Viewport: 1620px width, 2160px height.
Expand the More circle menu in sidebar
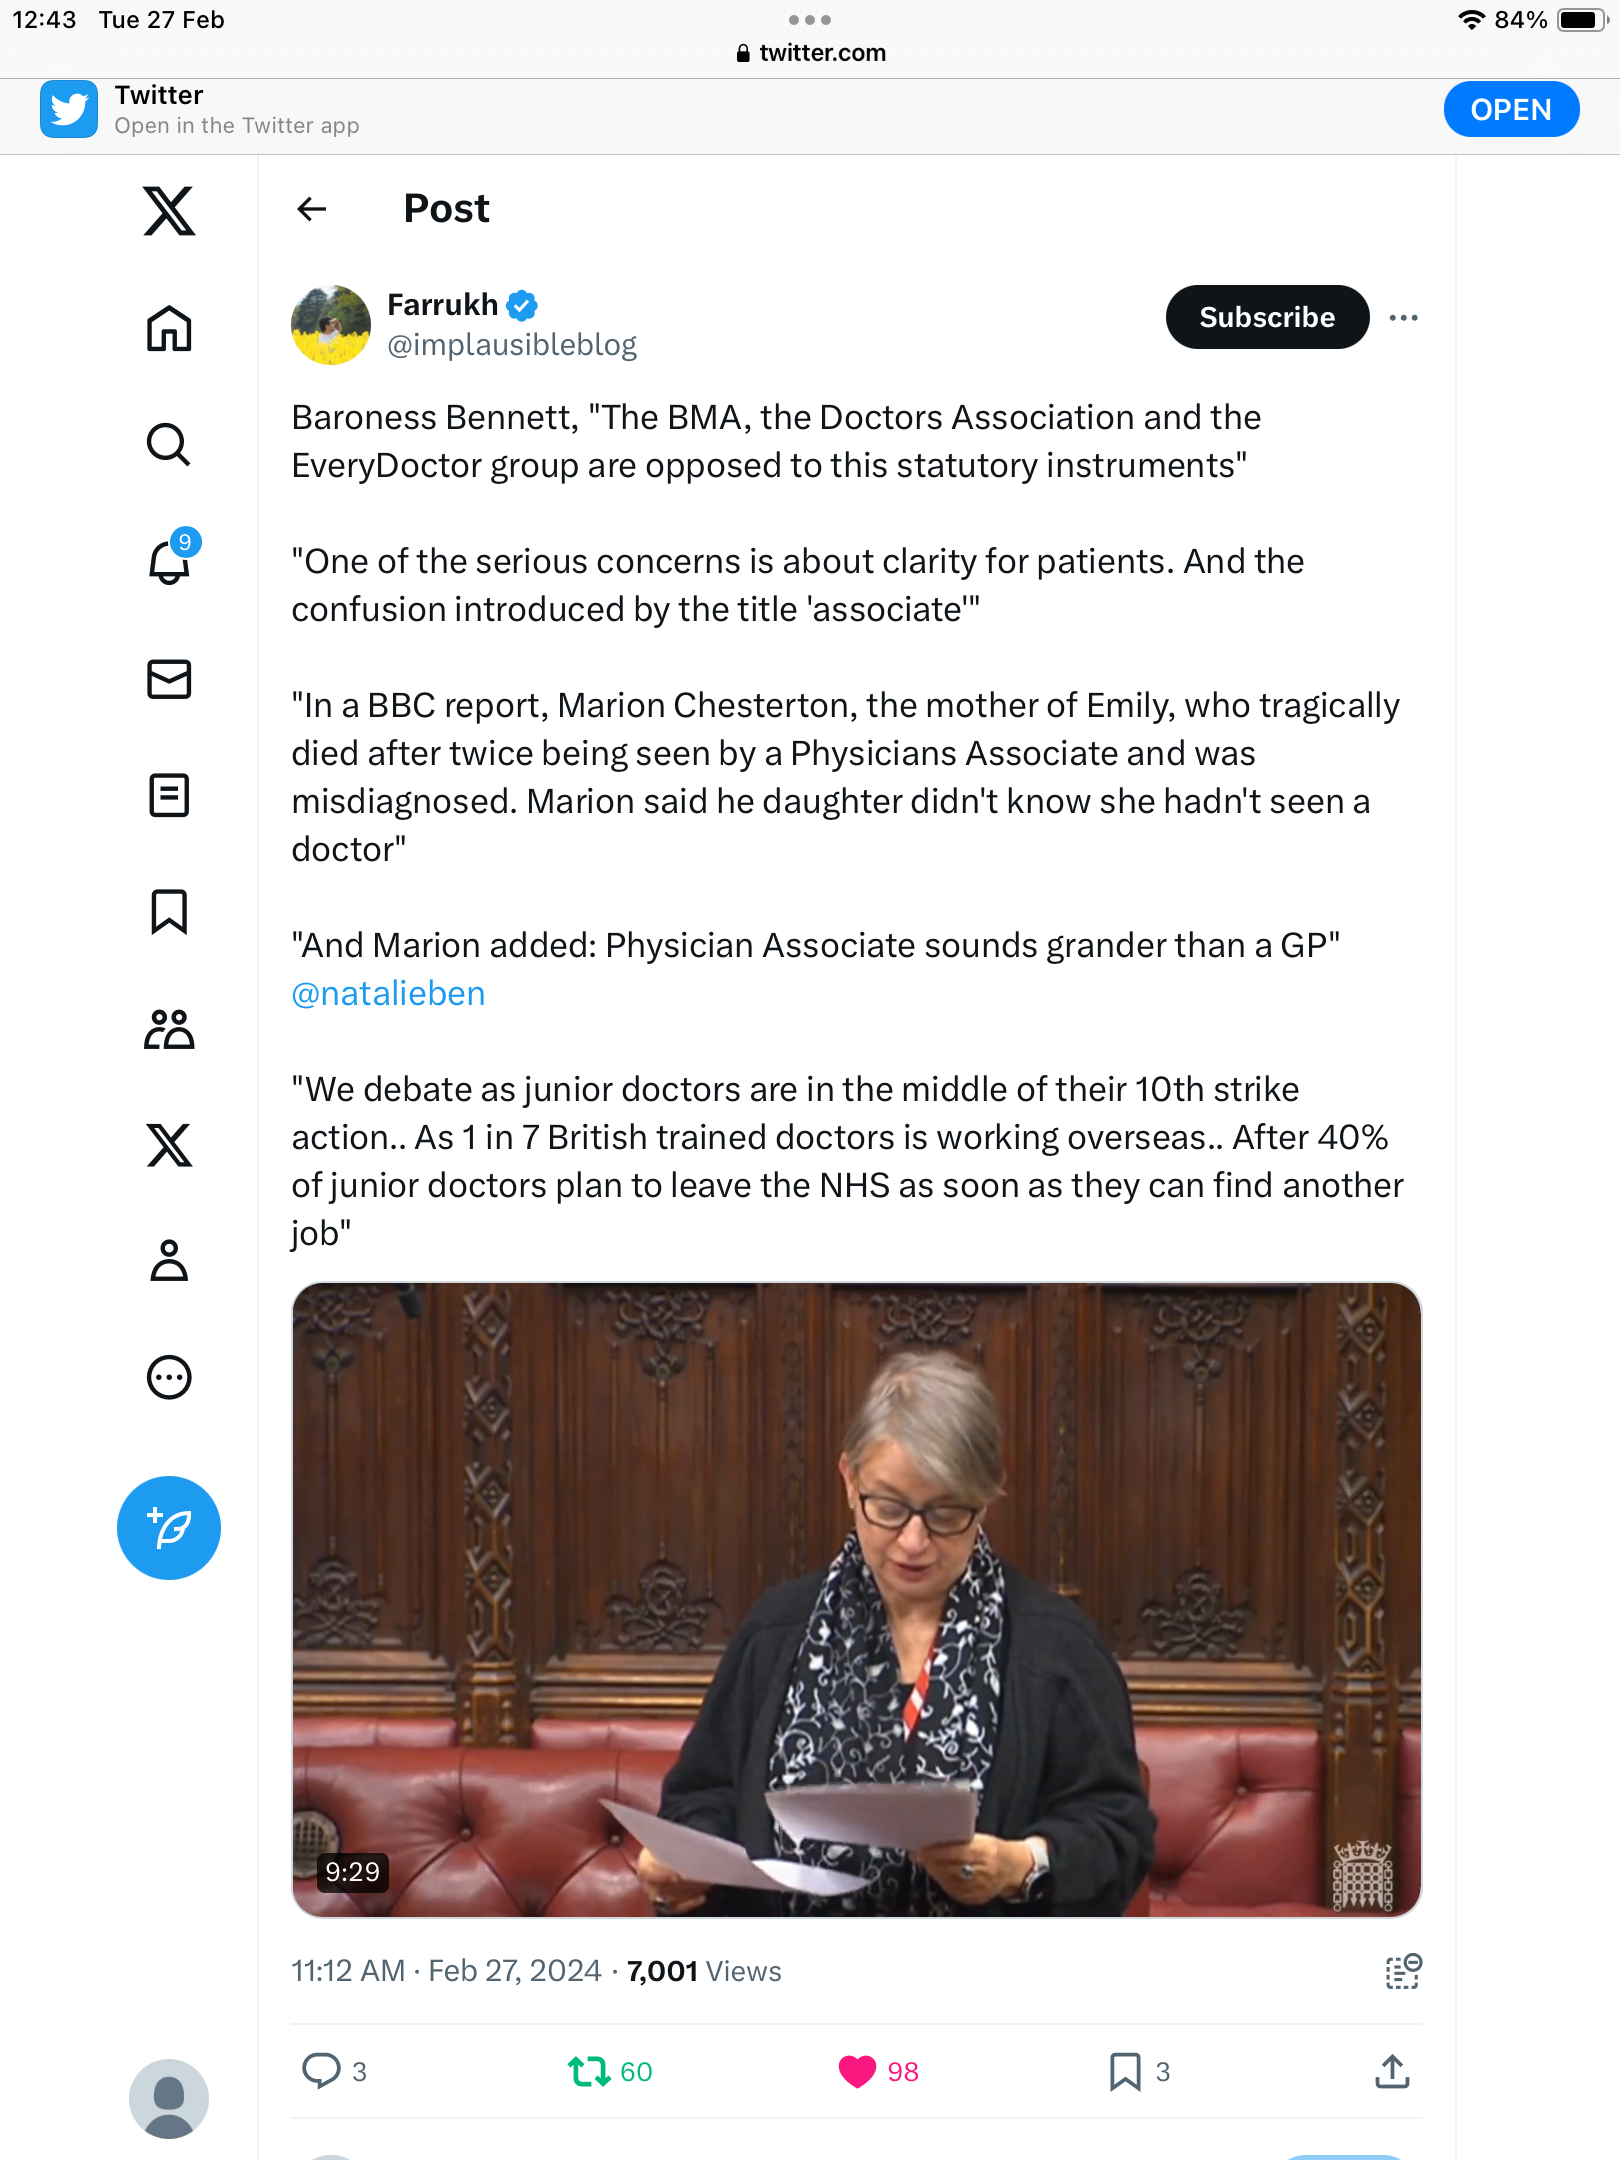(169, 1377)
